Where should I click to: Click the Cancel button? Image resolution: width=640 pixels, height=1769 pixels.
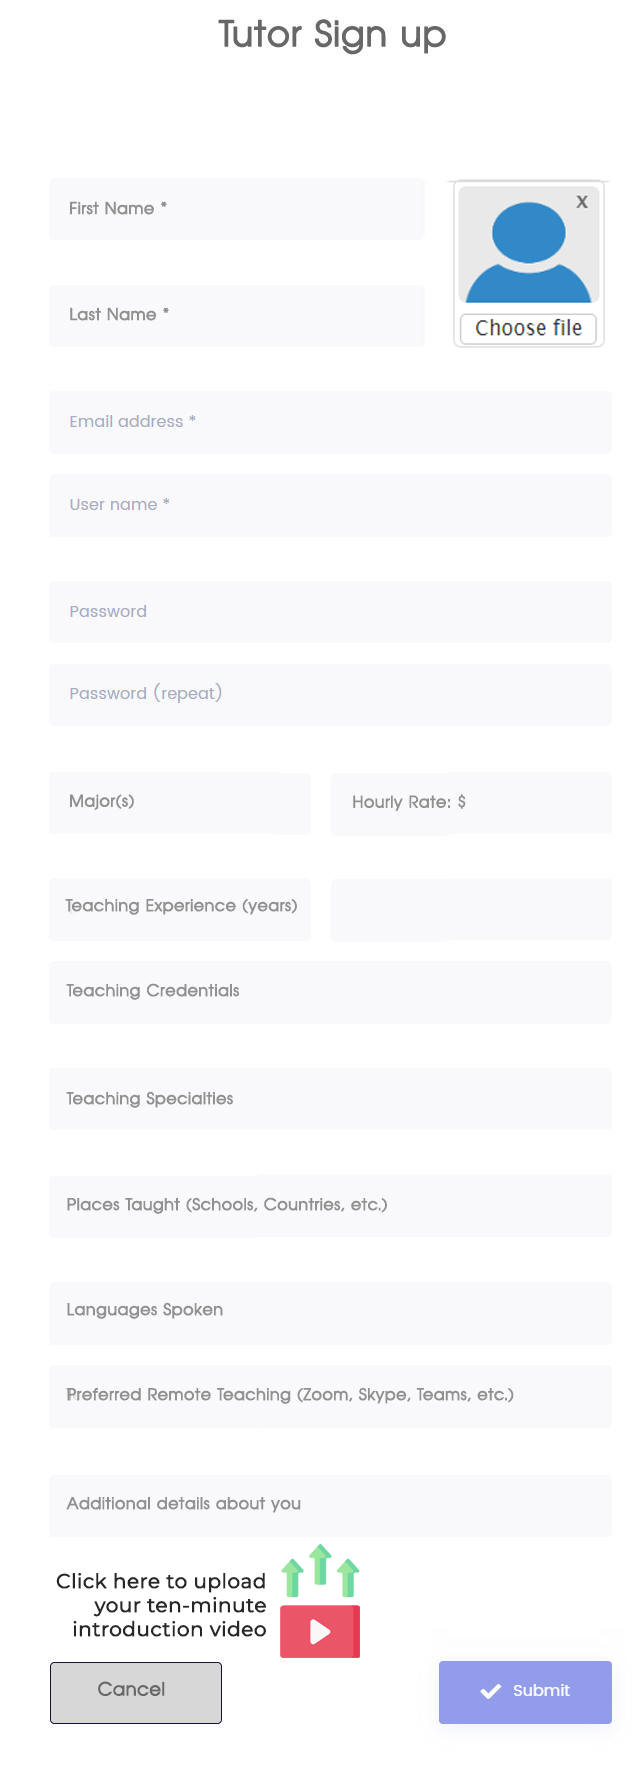pyautogui.click(x=136, y=1692)
